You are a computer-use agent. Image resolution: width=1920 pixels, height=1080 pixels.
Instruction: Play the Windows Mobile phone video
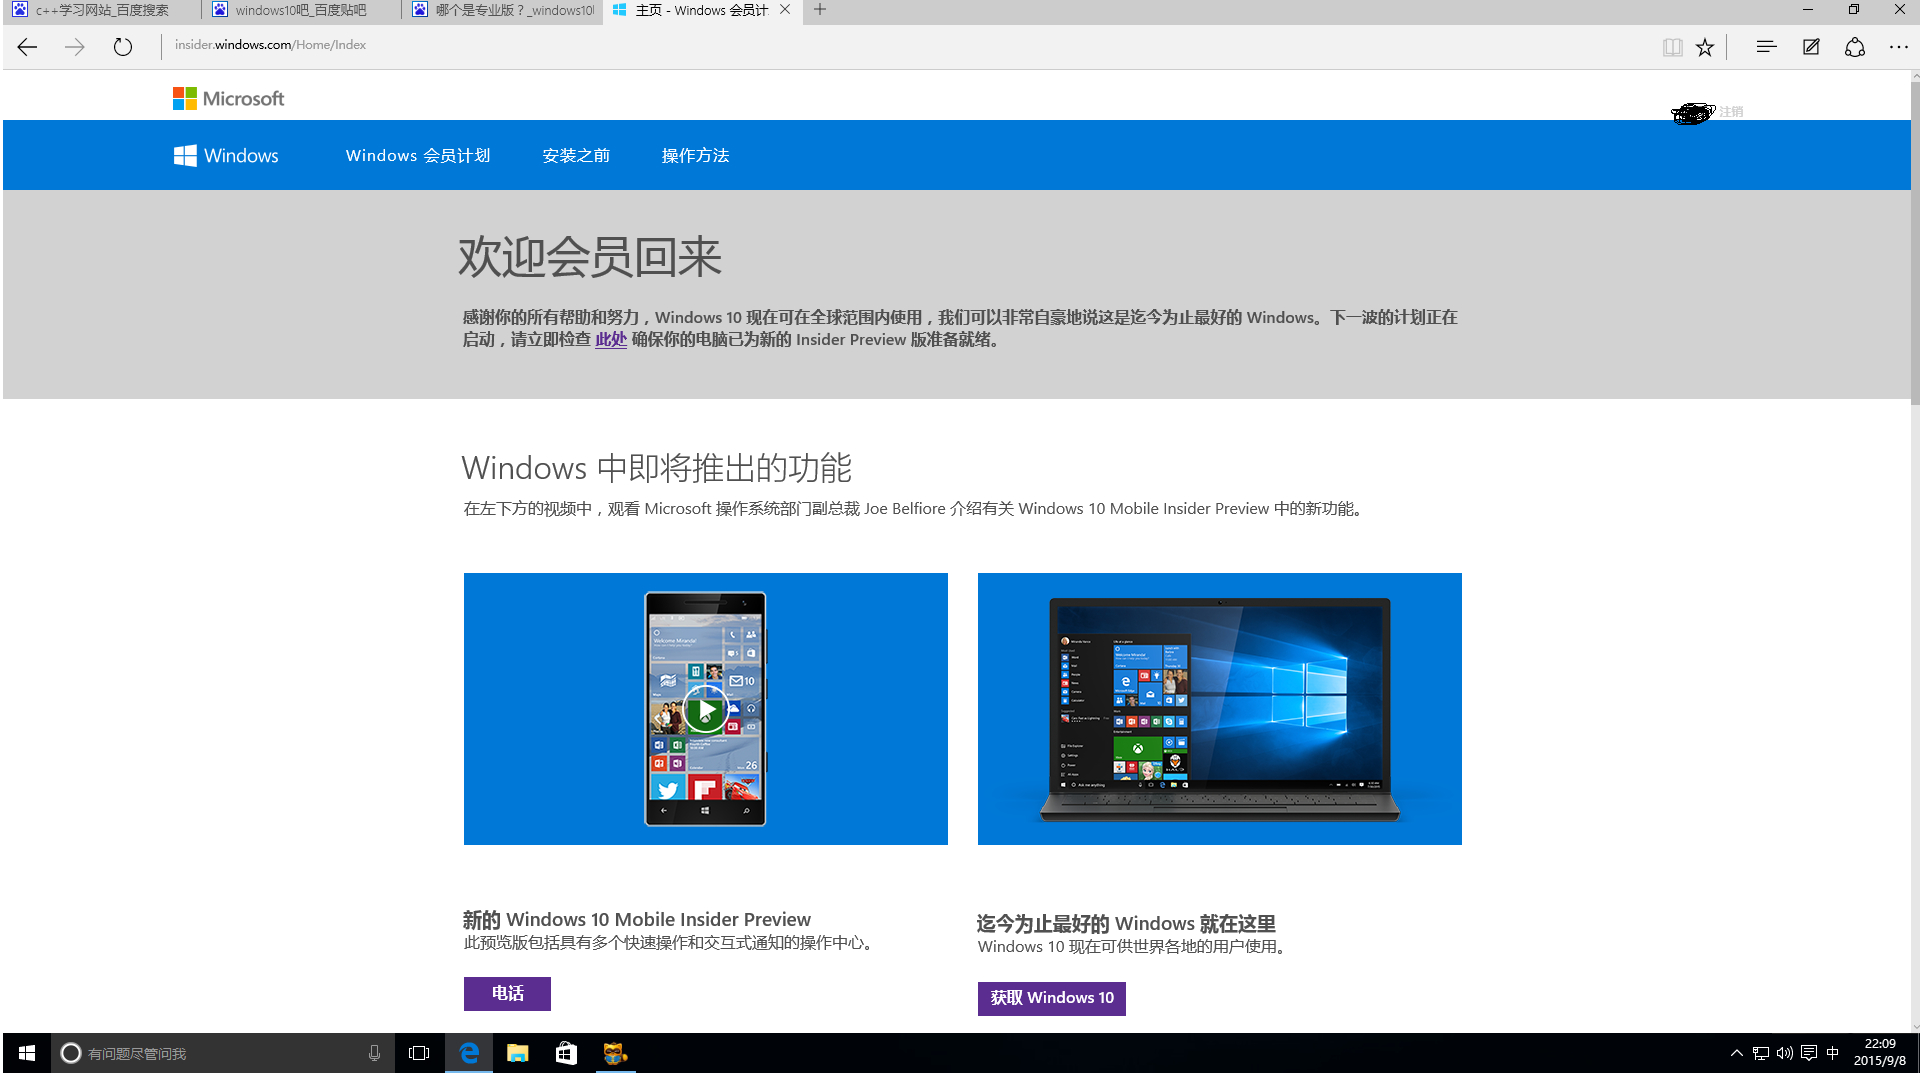706,710
